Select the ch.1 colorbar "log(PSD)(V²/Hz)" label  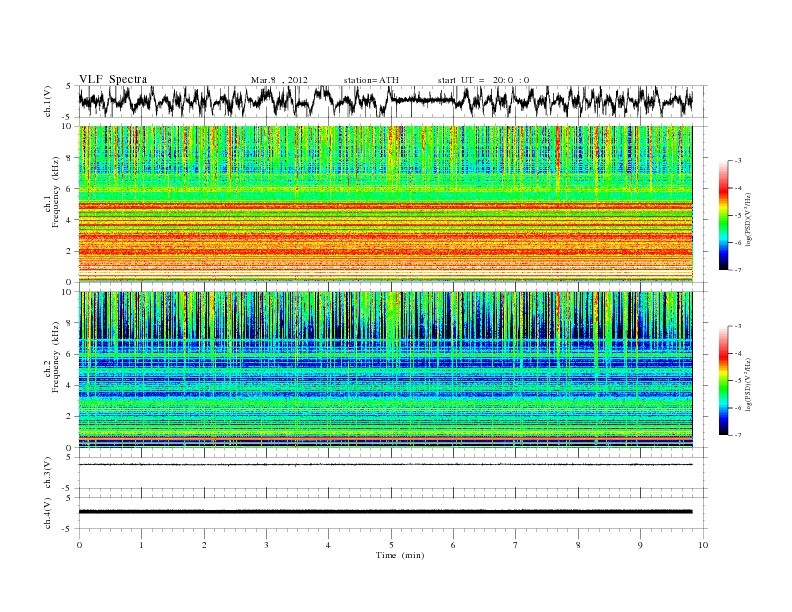coord(750,218)
